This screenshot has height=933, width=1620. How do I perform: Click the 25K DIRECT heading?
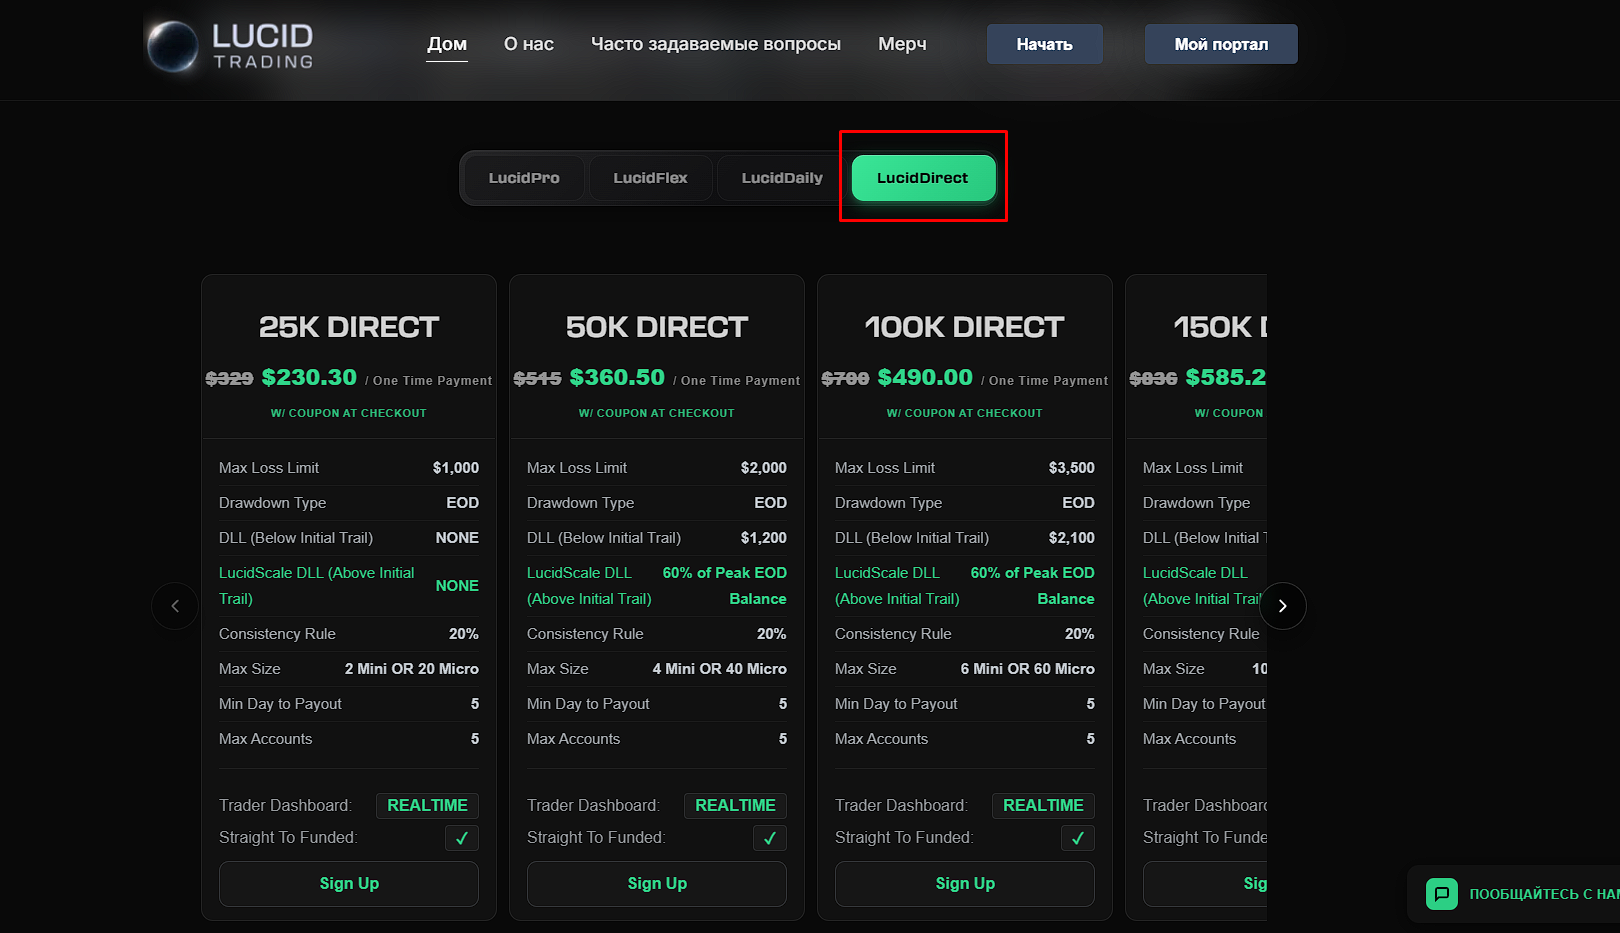(x=349, y=327)
